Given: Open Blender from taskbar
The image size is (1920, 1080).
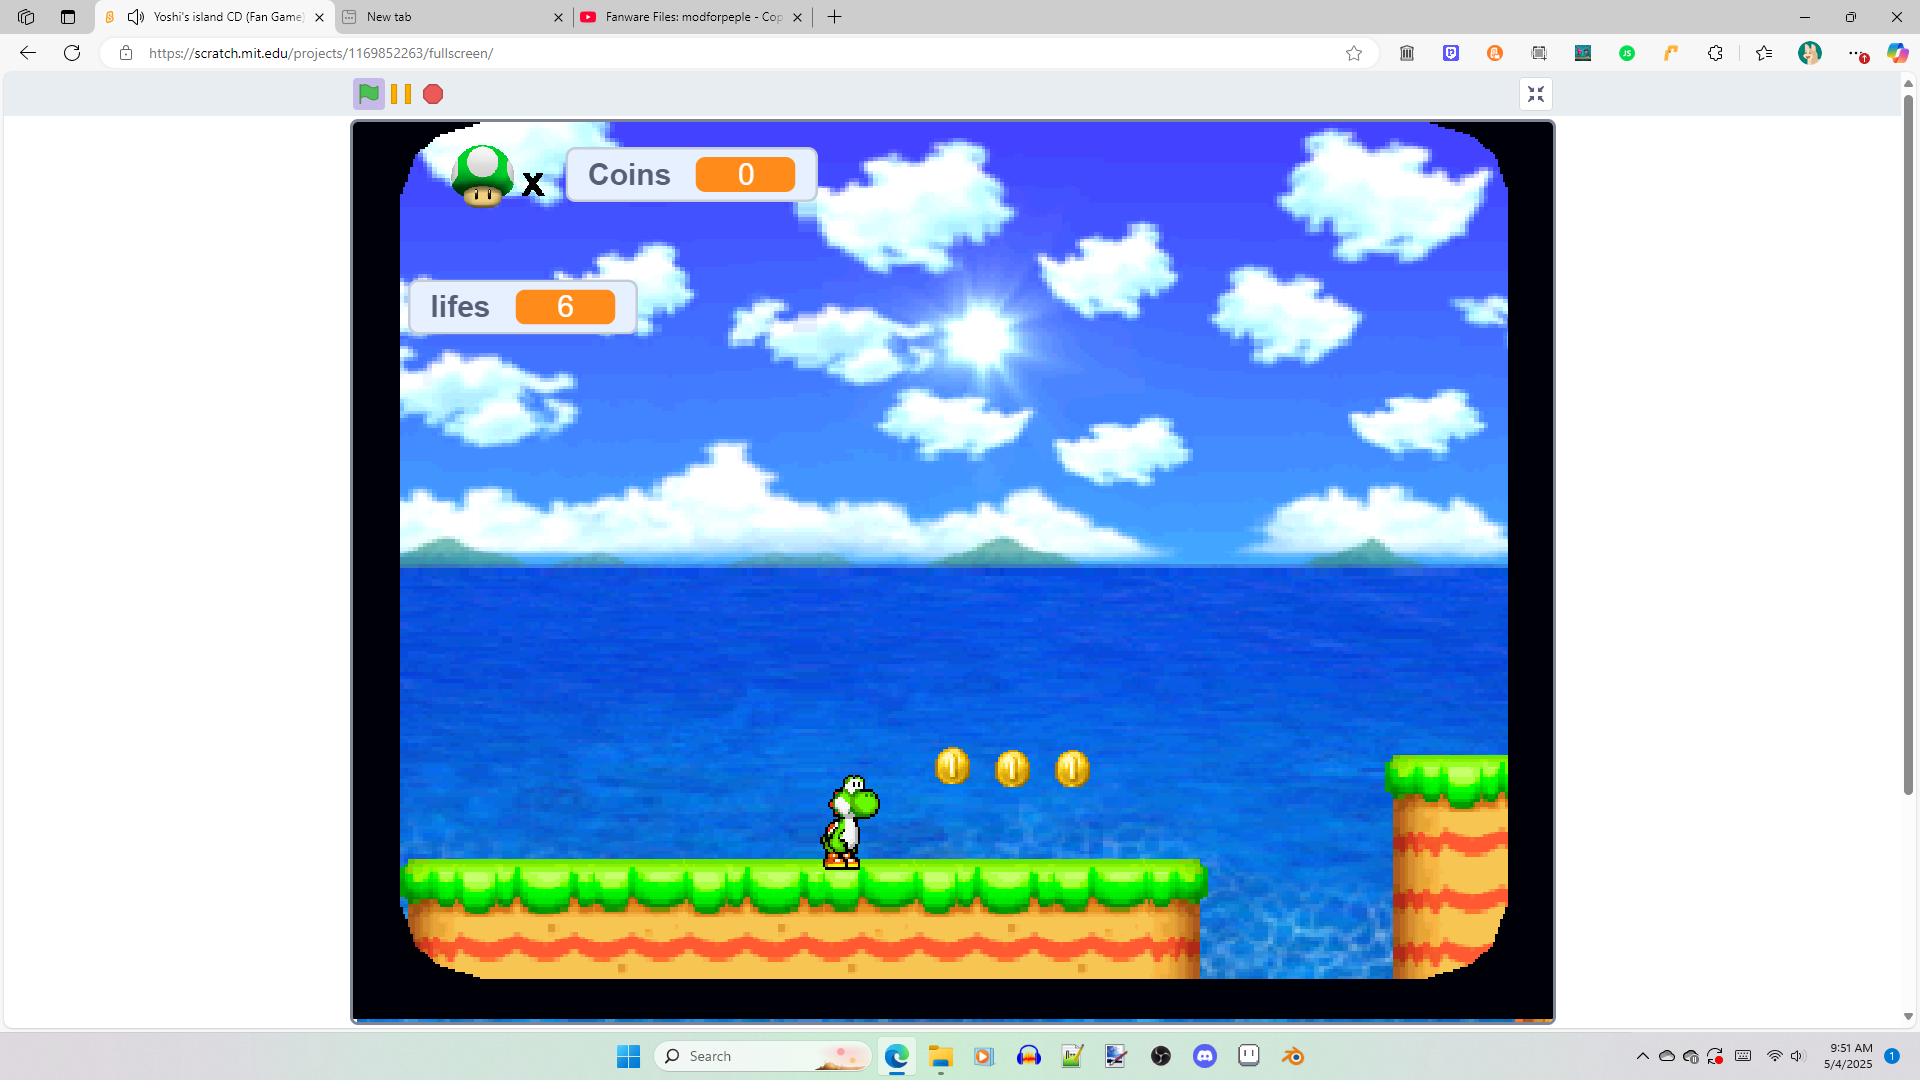Looking at the screenshot, I should 1293,1056.
